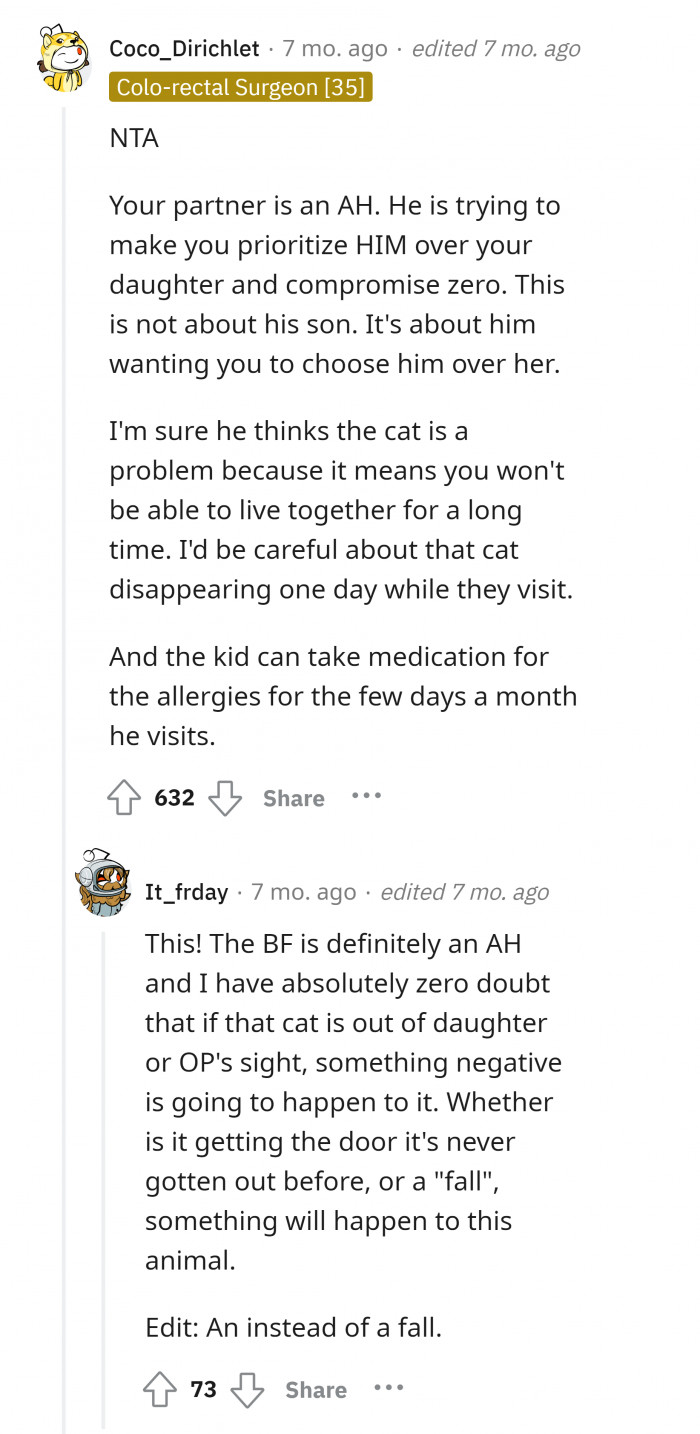Open more options on It_frday's reply
This screenshot has height=1434, width=700.
point(388,1389)
